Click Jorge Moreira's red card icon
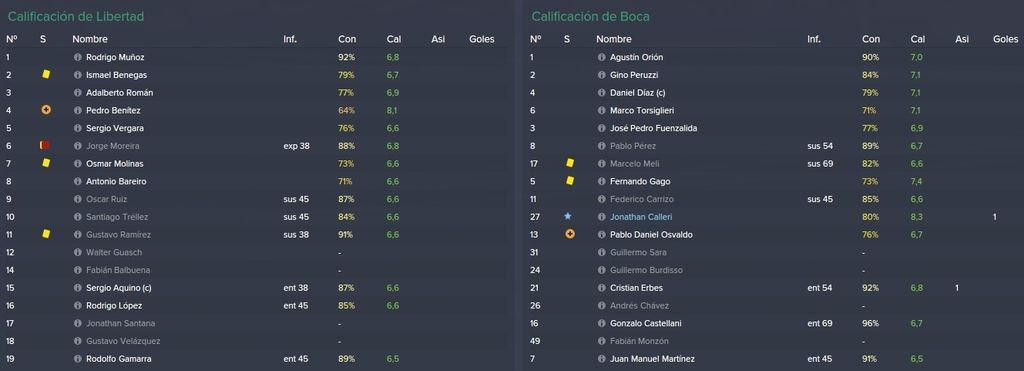Viewport: 1024px width, 371px height. click(45, 146)
